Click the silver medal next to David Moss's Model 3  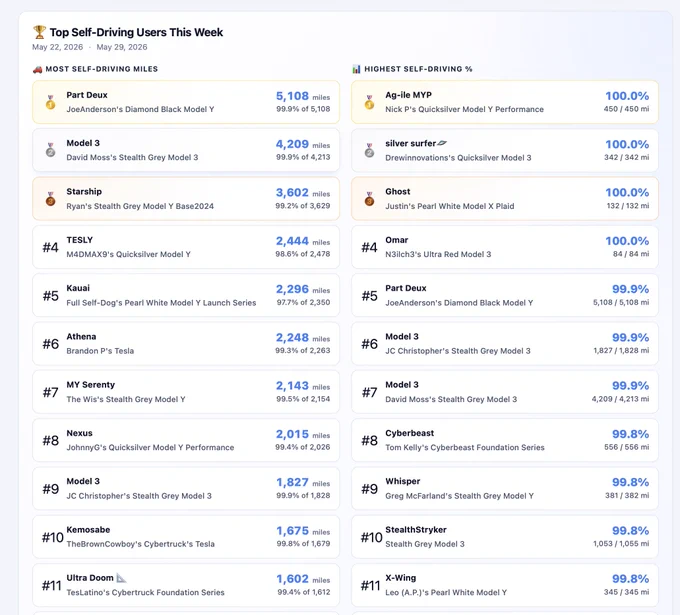[50, 150]
